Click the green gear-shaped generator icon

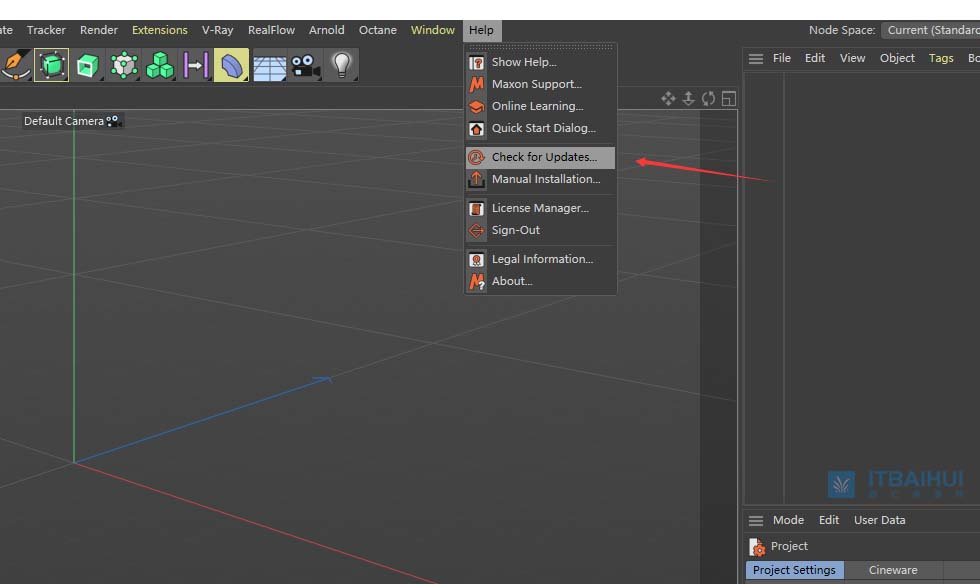(x=124, y=65)
